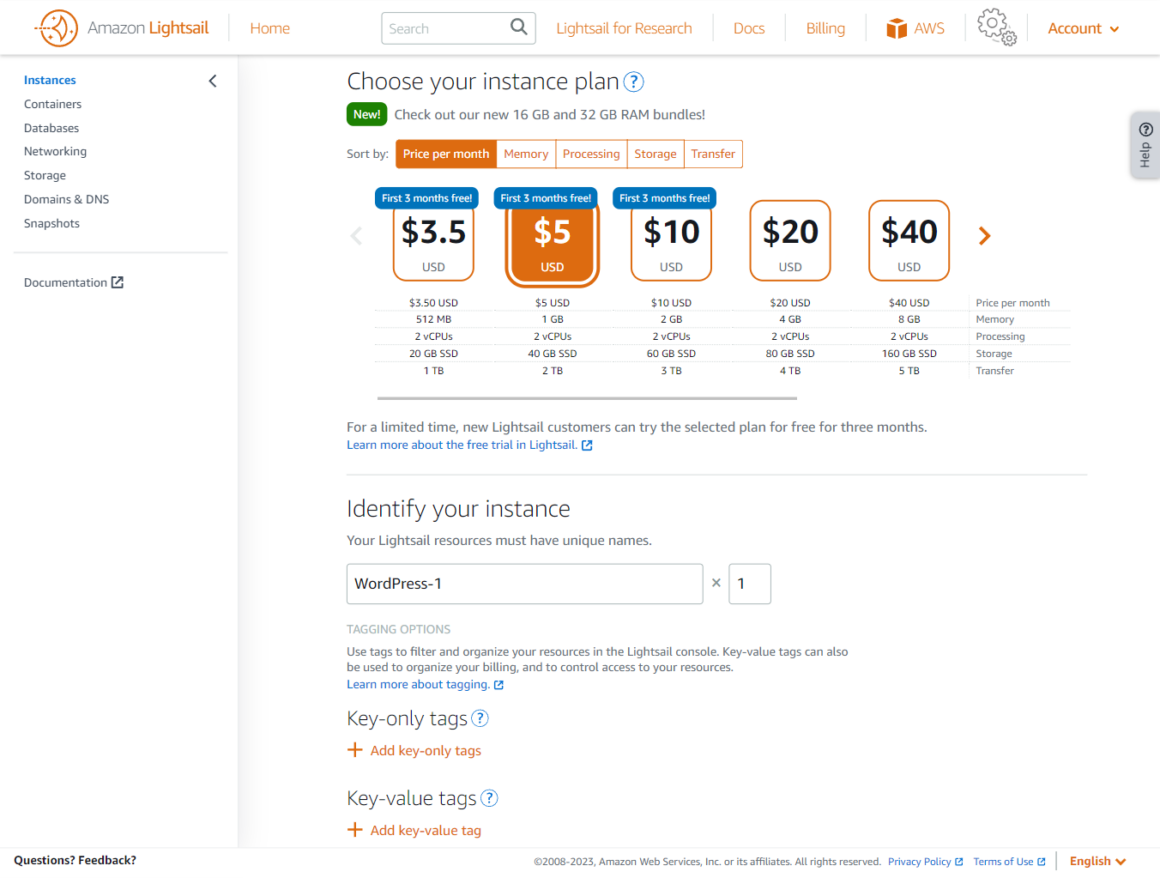The image size is (1160, 878).
Task: Open the free trial learn more link
Action: coord(462,444)
